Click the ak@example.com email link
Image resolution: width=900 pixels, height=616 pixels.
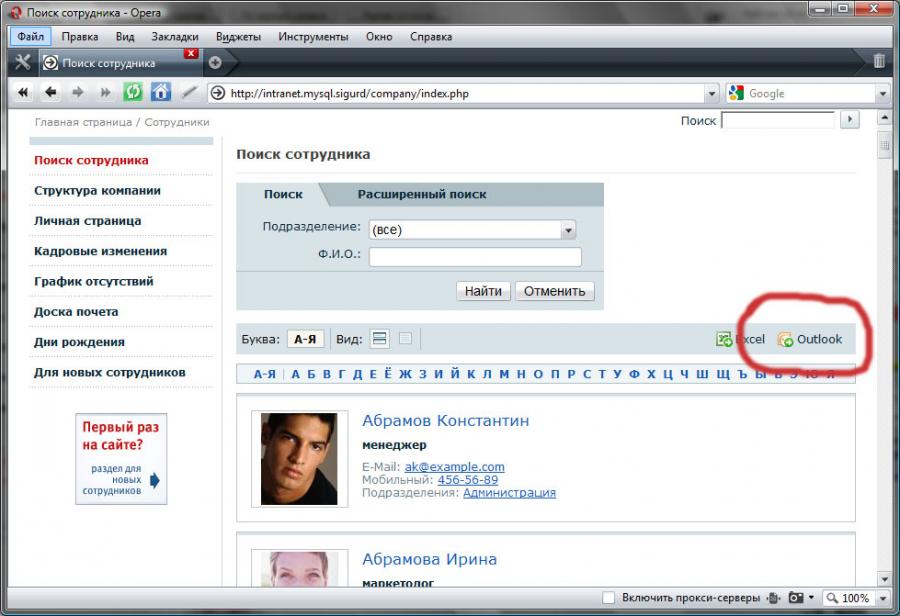(455, 467)
